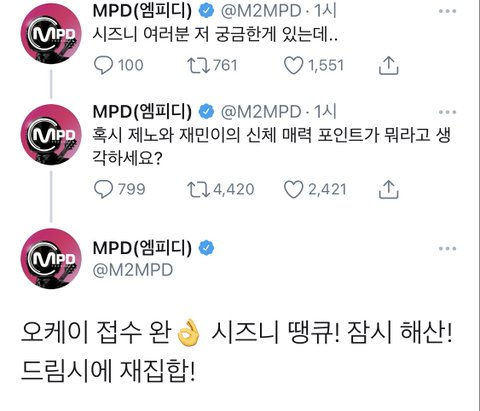This screenshot has height=411, width=480.
Task: Share the first tweet via share icon
Action: (x=389, y=65)
